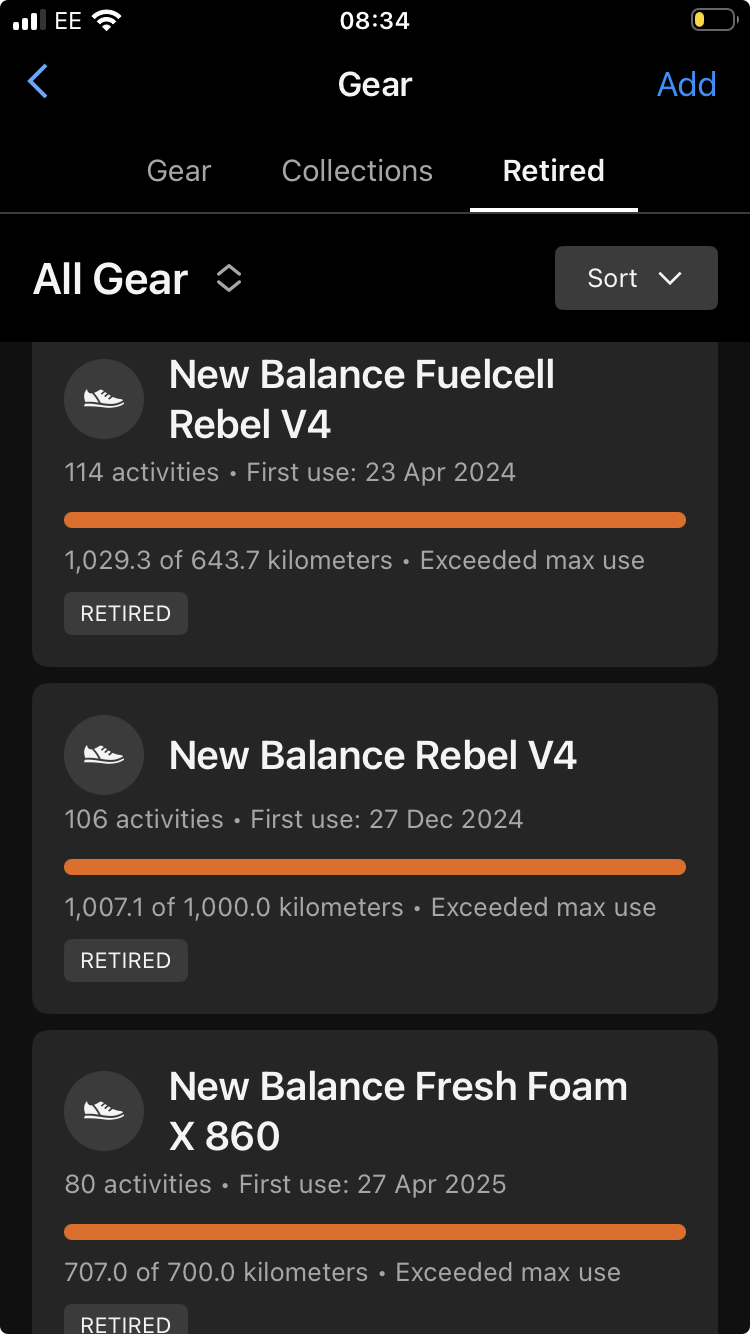Tap the Sort chevron arrow

[x=670, y=279]
